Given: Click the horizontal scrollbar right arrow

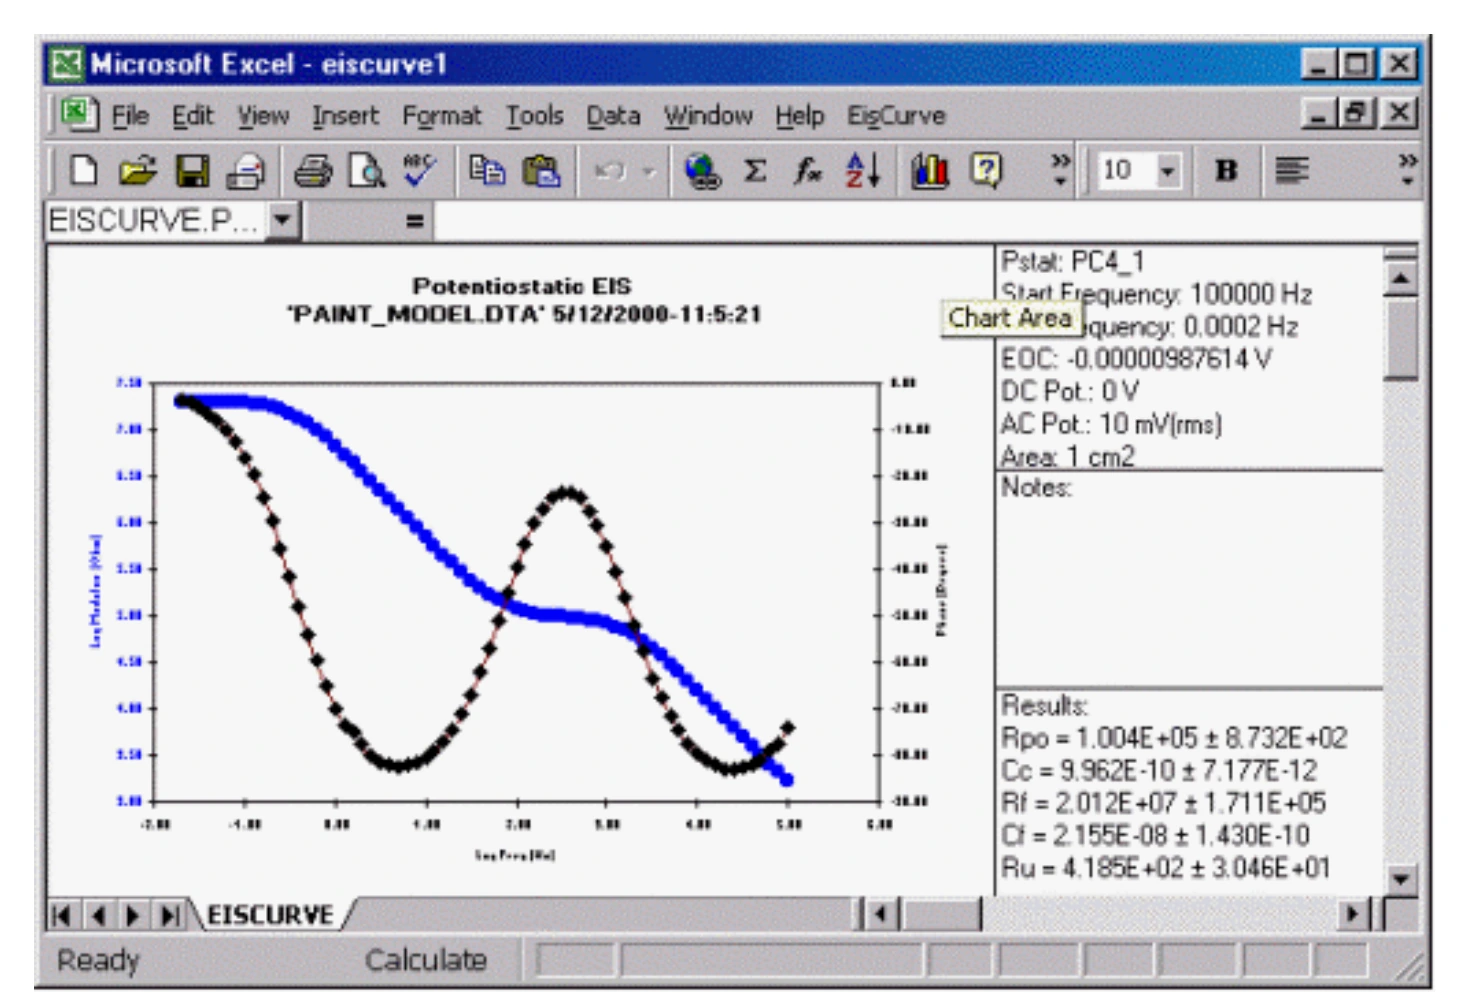Looking at the screenshot, I should [x=1352, y=914].
